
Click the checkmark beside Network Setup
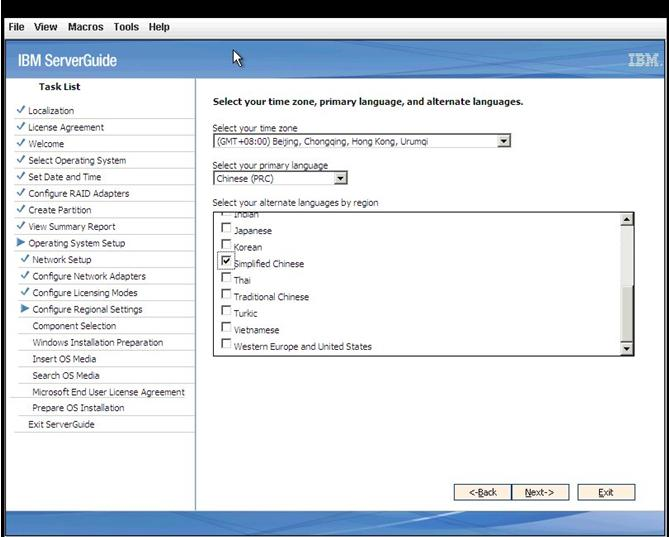25,258
